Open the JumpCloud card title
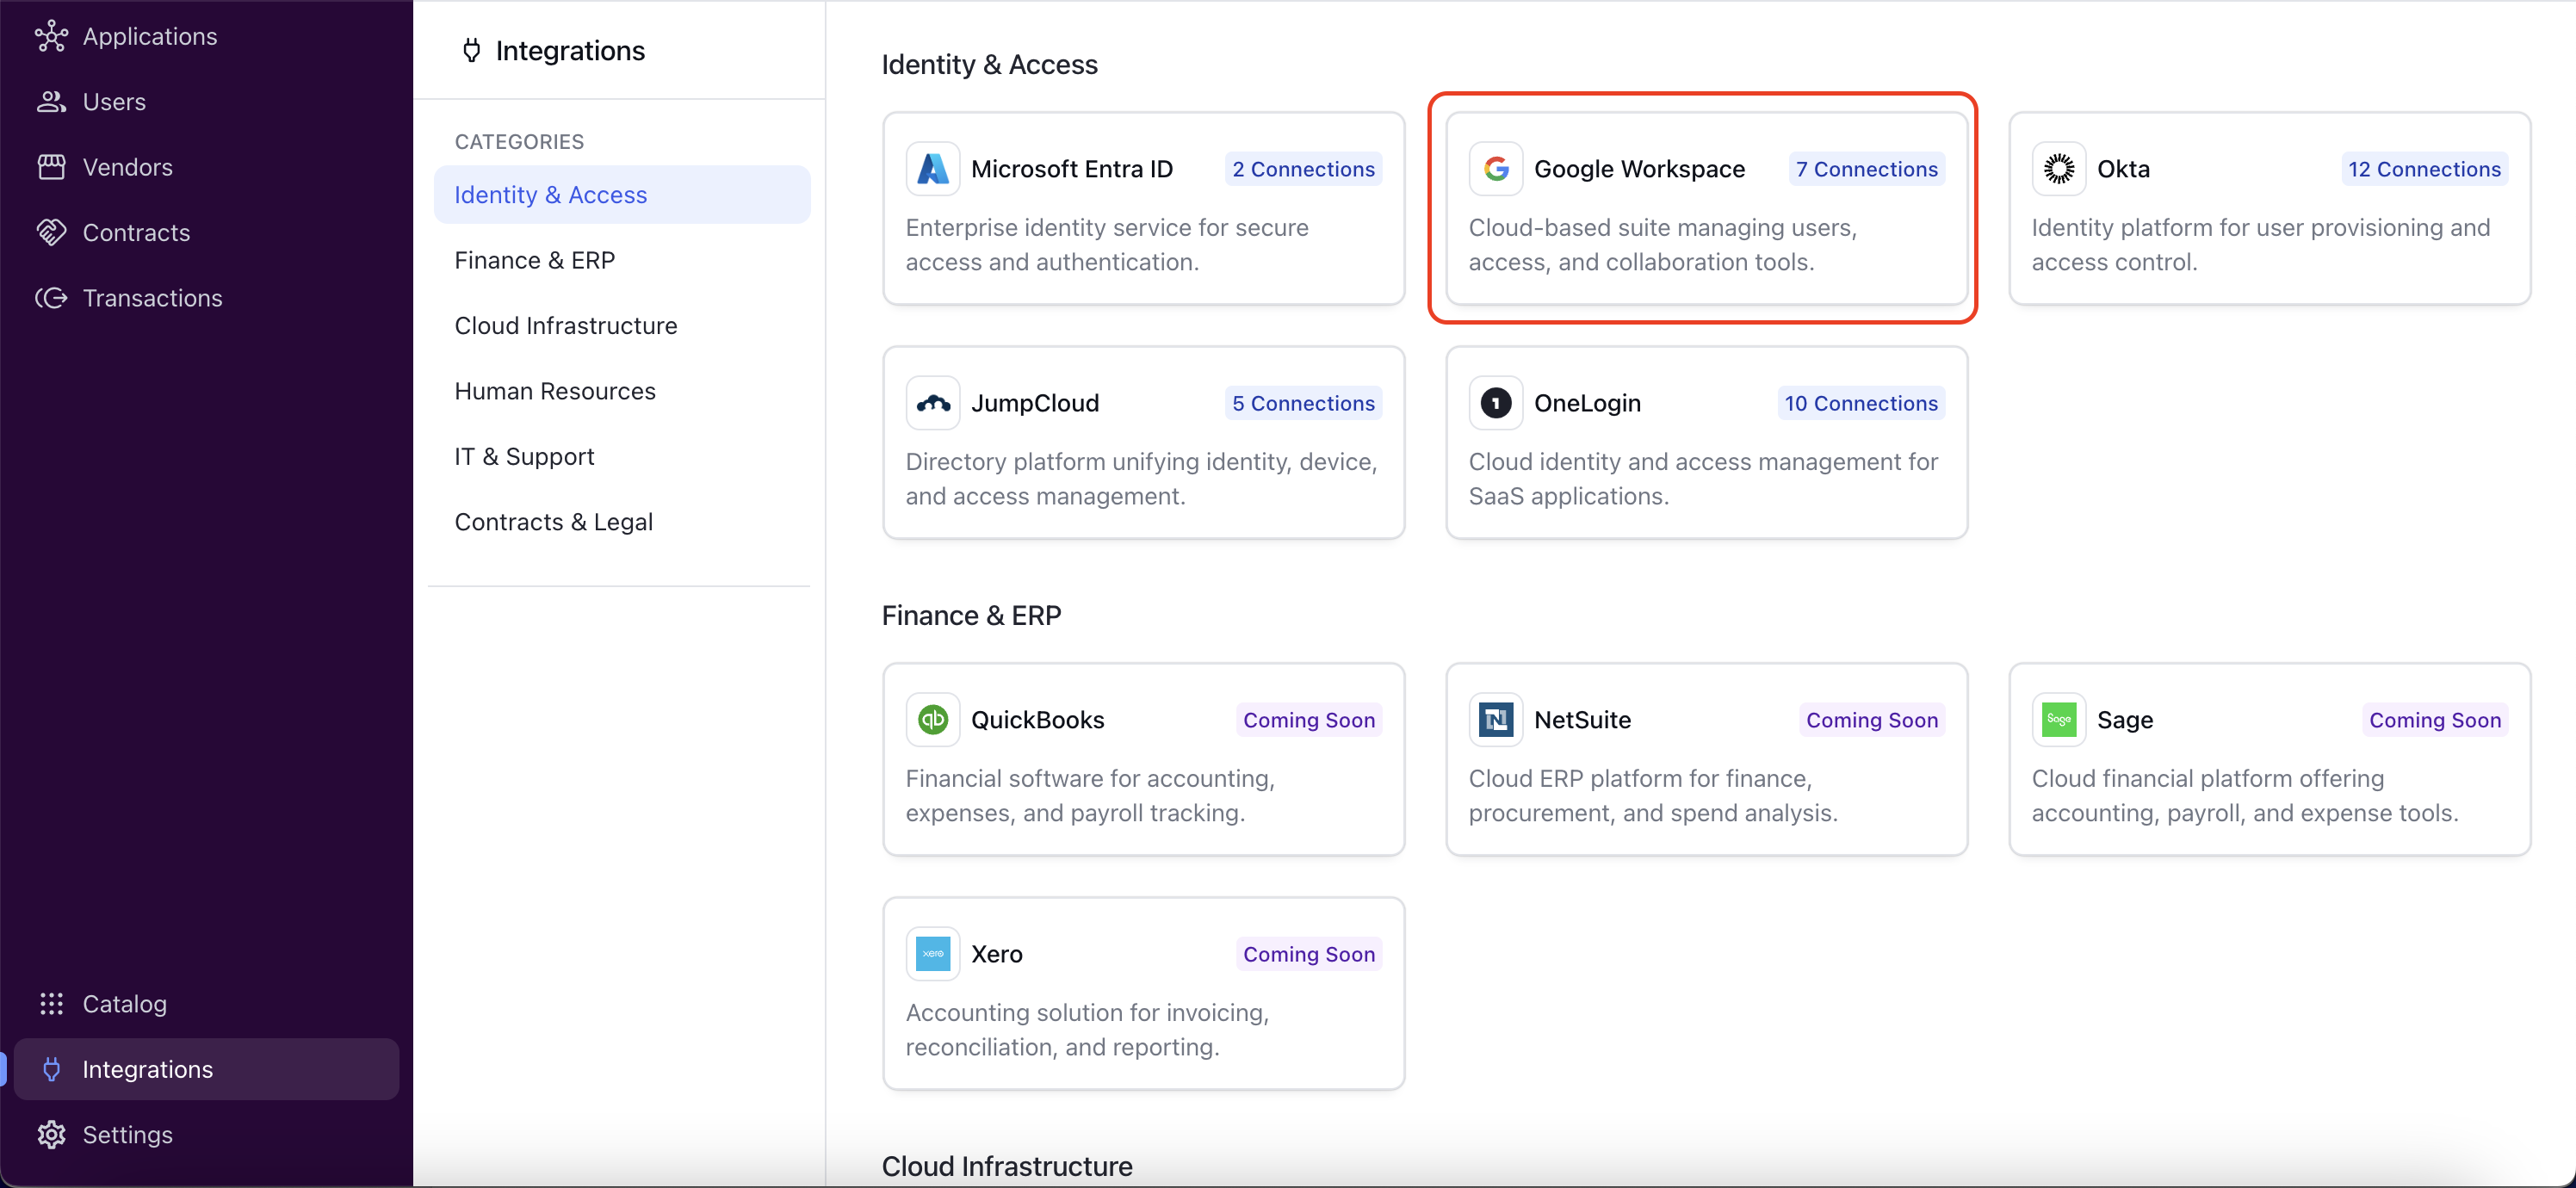Screen dimensions: 2576x1188 point(1035,403)
